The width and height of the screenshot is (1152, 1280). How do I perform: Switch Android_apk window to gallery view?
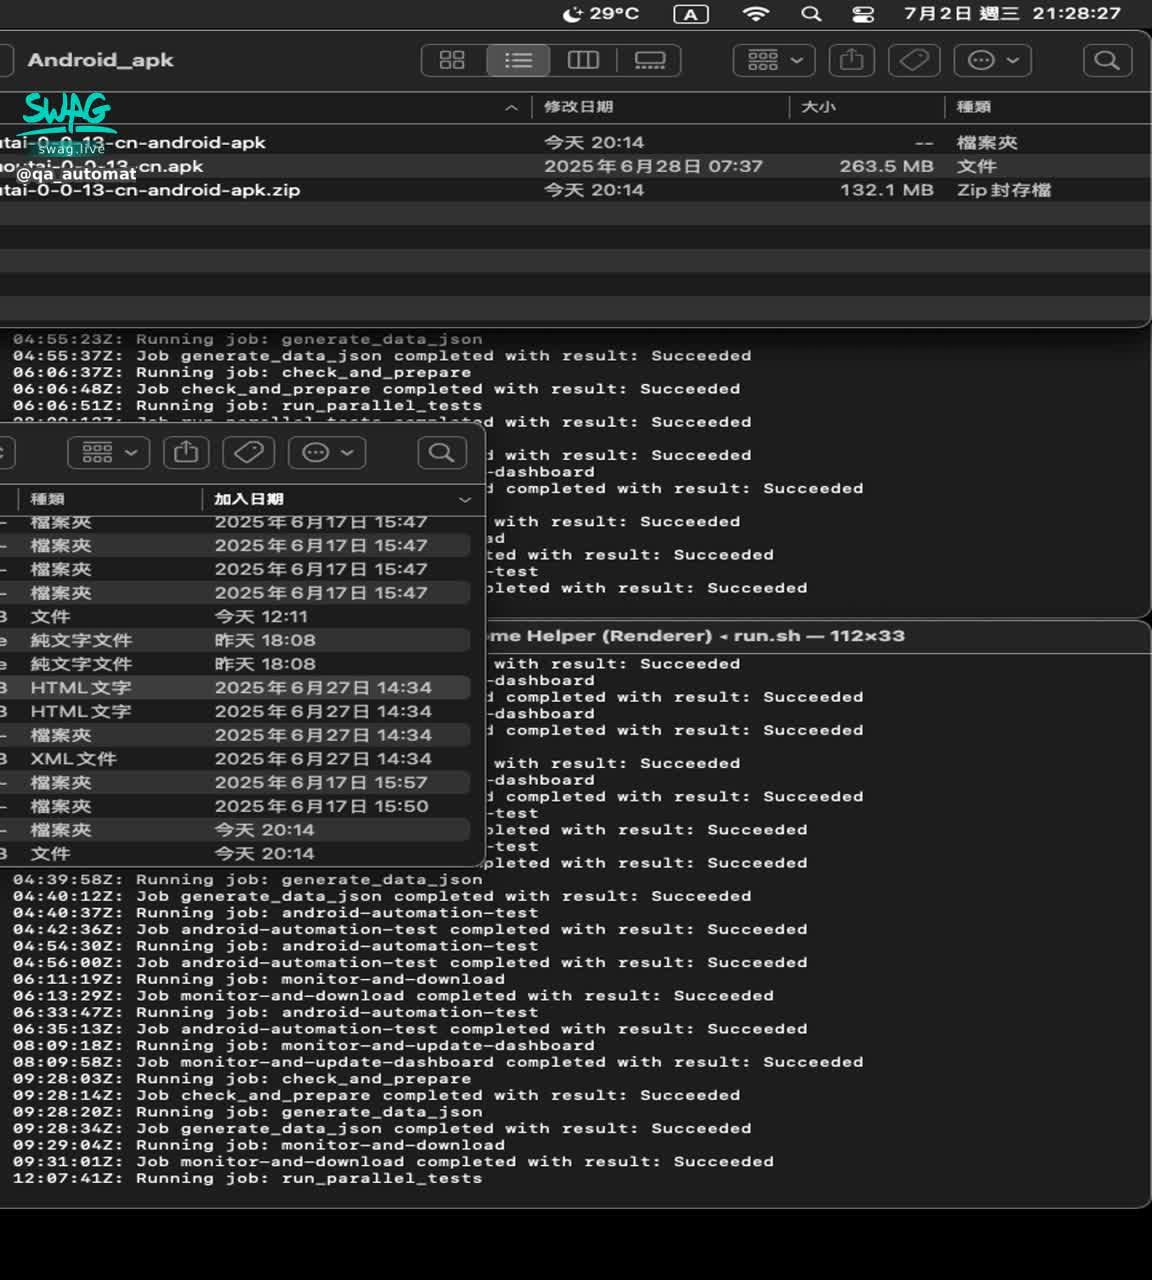tap(649, 60)
